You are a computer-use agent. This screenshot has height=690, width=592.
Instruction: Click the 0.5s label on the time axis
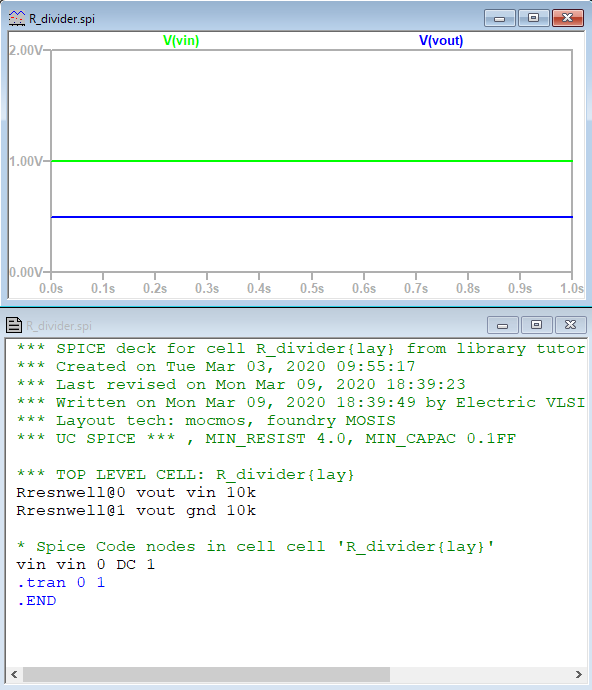312,289
